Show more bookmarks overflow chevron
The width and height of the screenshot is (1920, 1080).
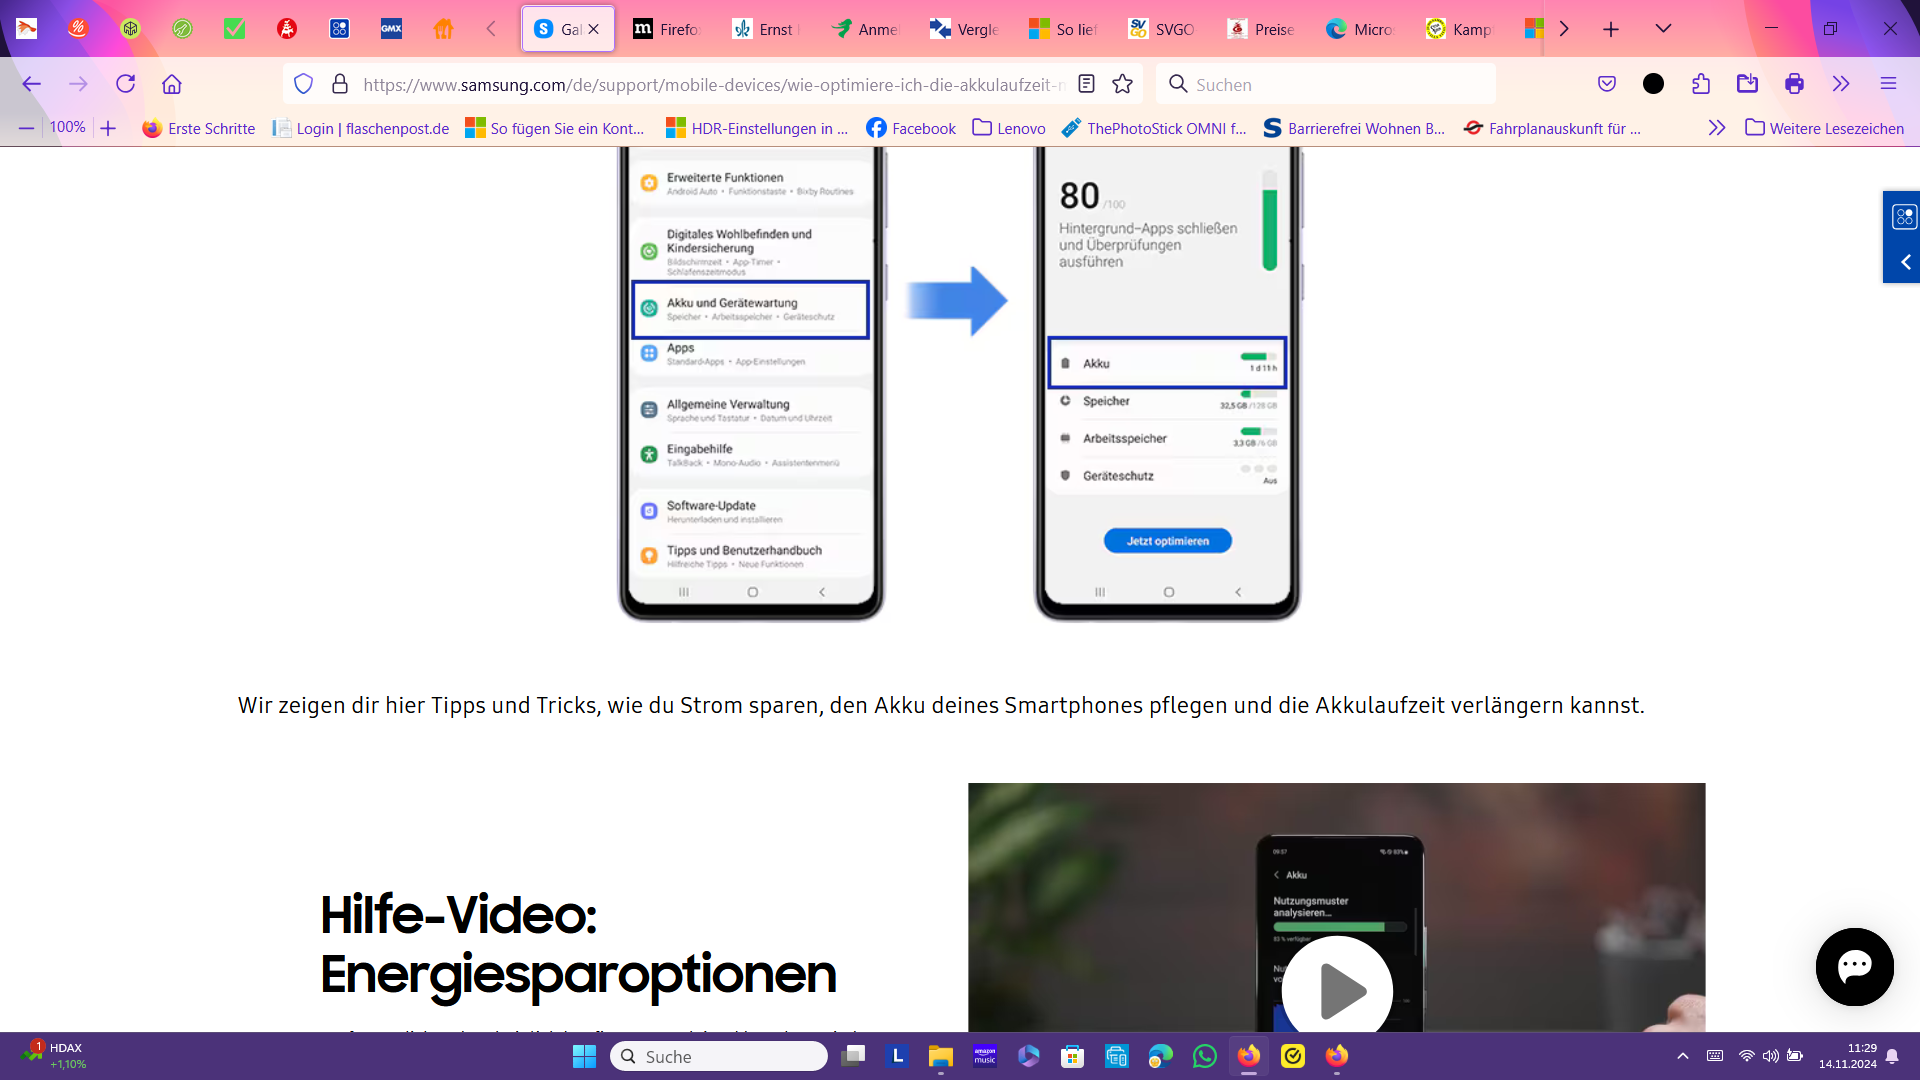[1717, 128]
